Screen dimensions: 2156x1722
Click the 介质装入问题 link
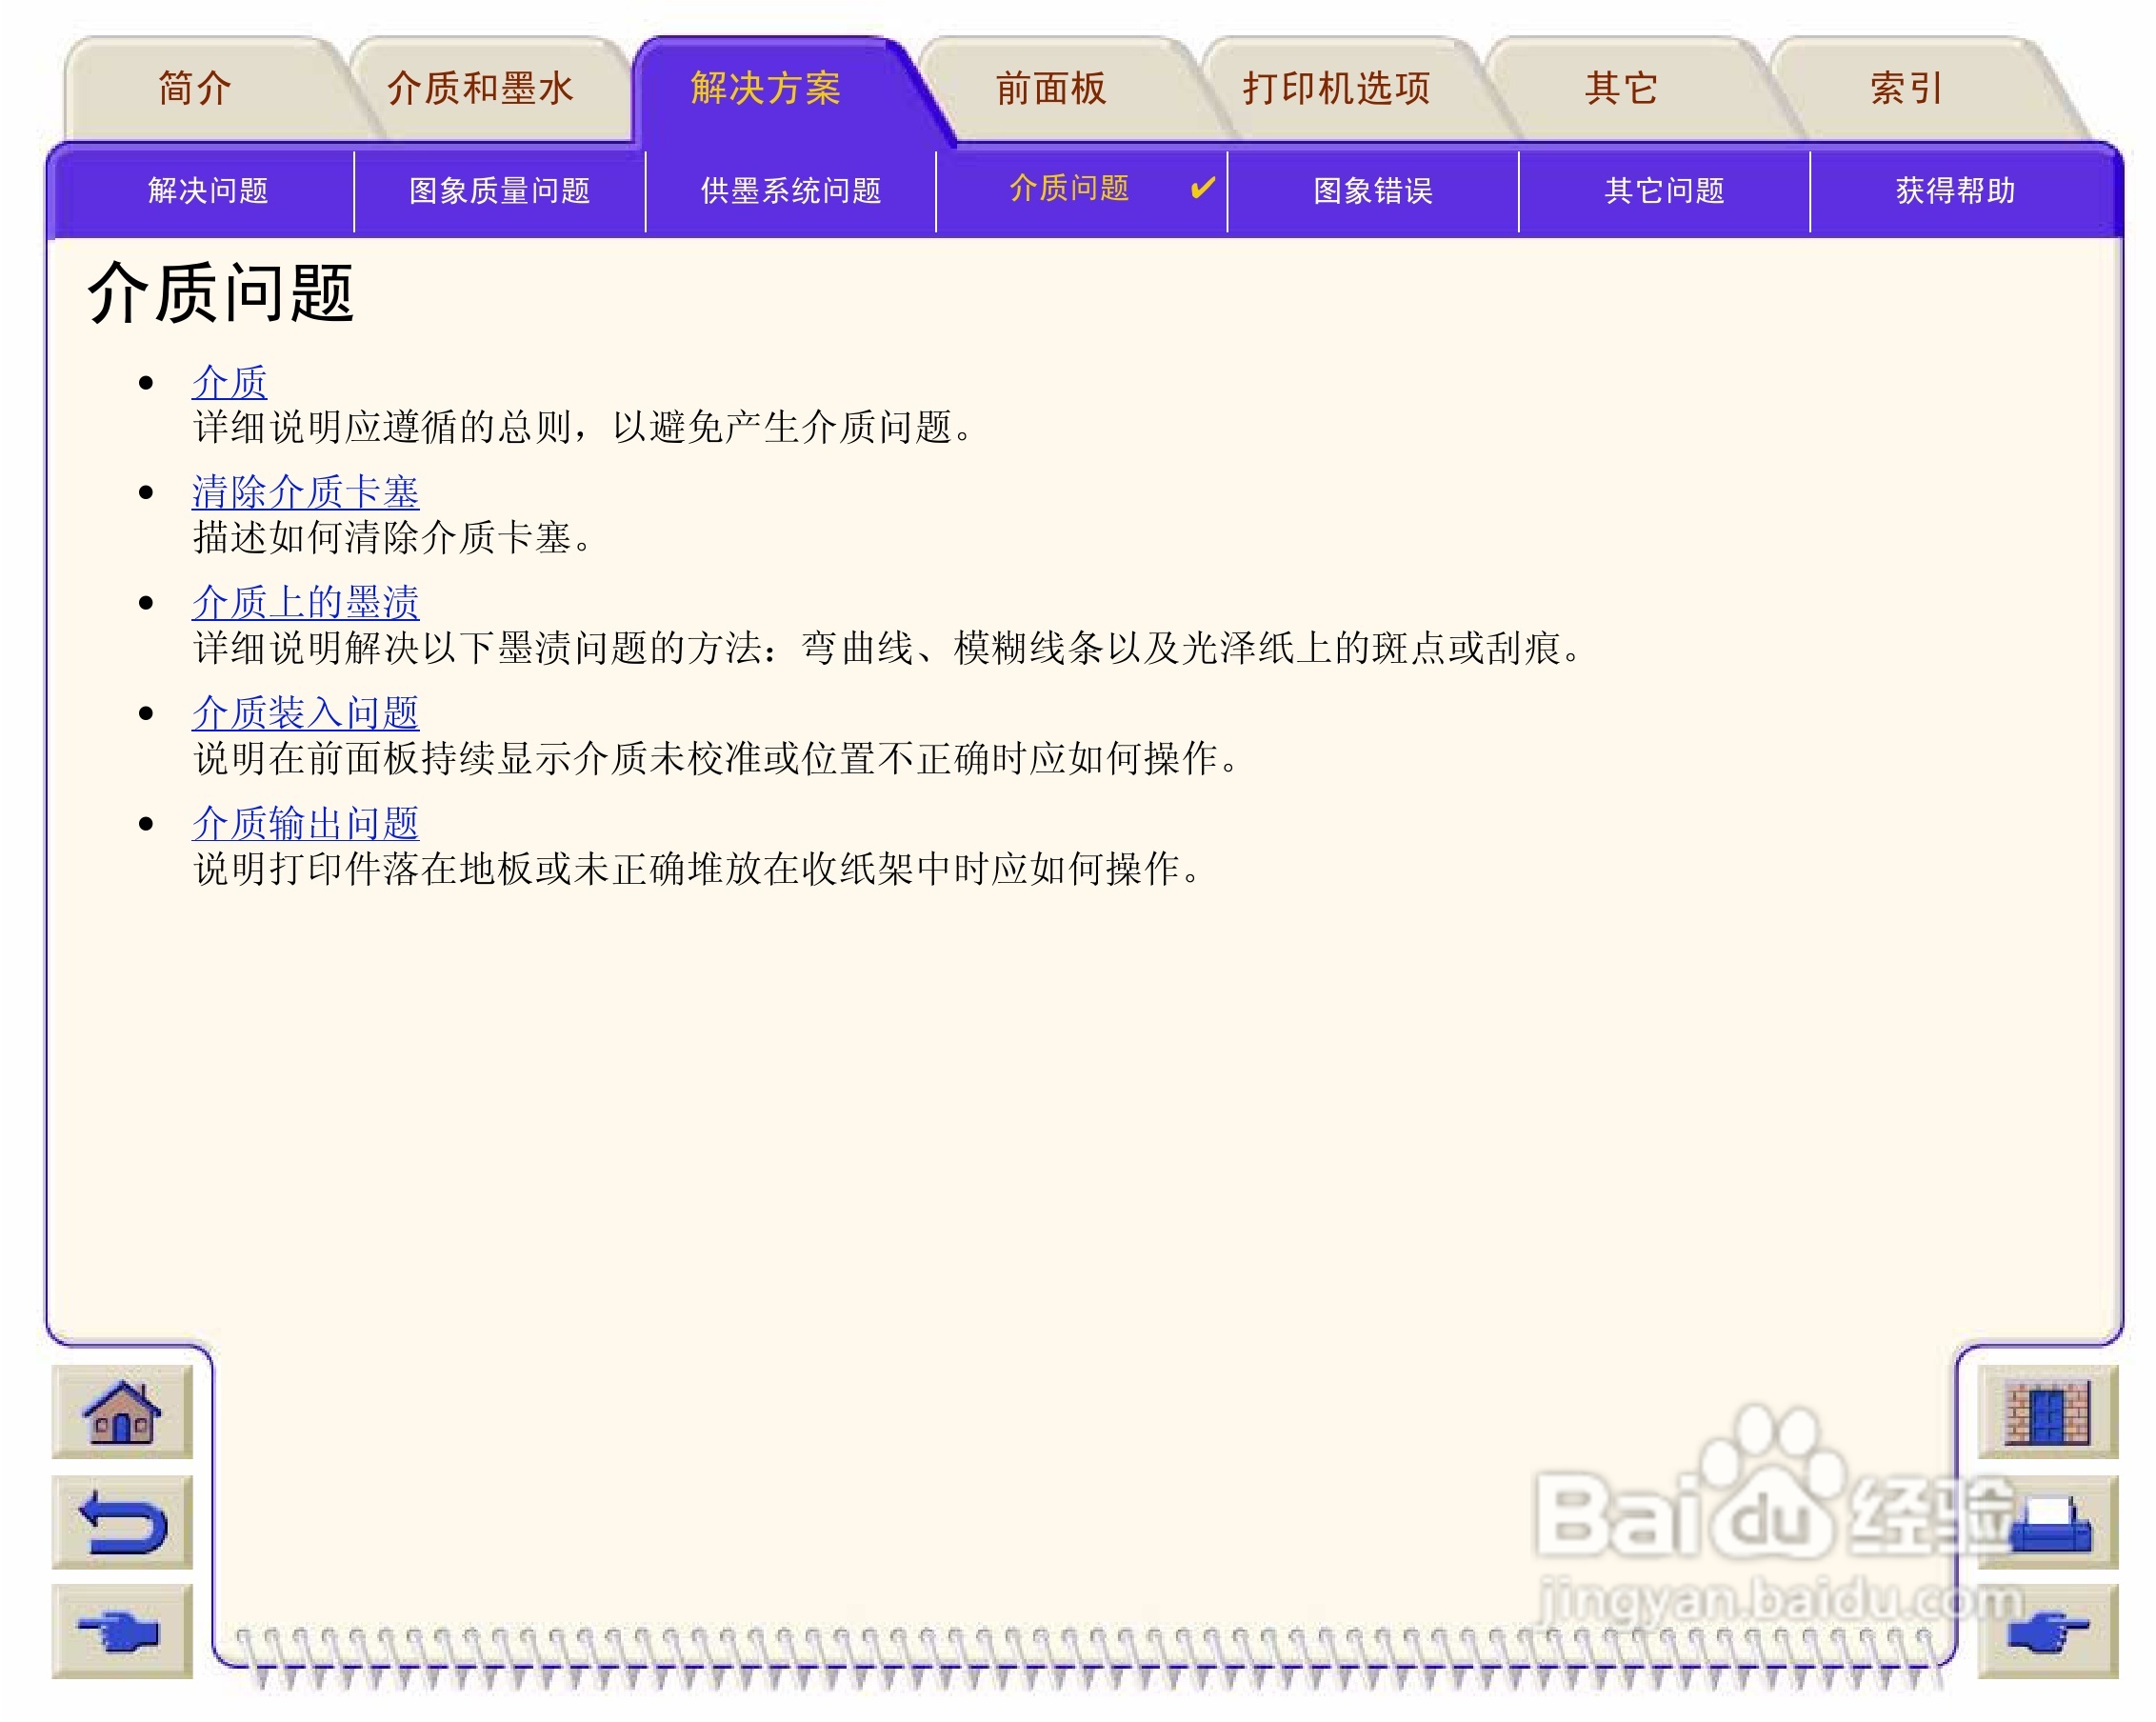point(305,713)
